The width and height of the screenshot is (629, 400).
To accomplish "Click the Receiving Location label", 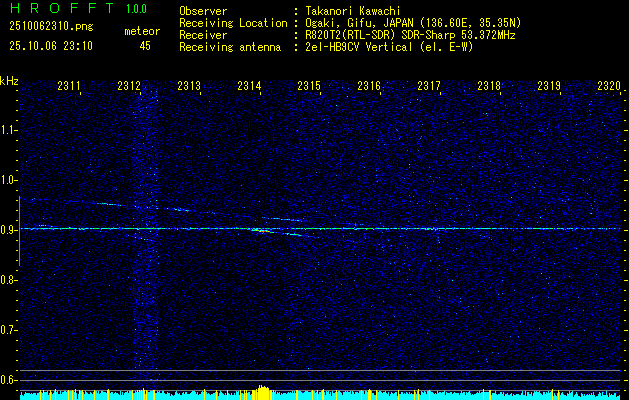I will tap(233, 23).
